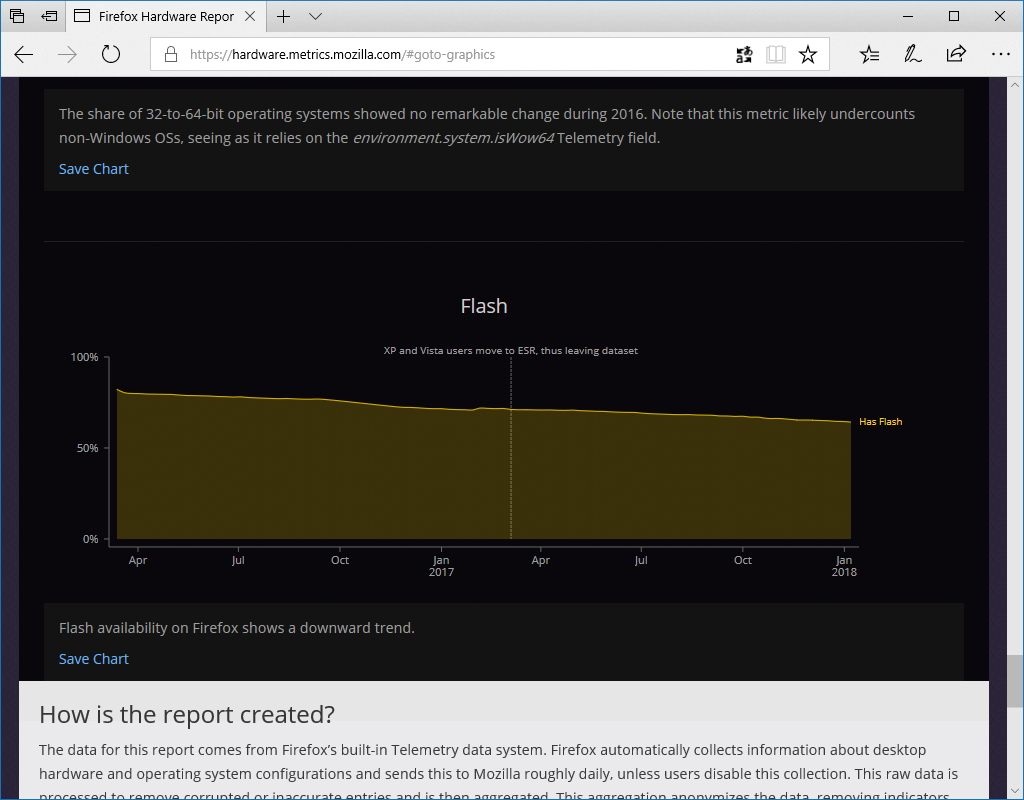
Task: Expand the tab previews chevron
Action: click(x=315, y=16)
